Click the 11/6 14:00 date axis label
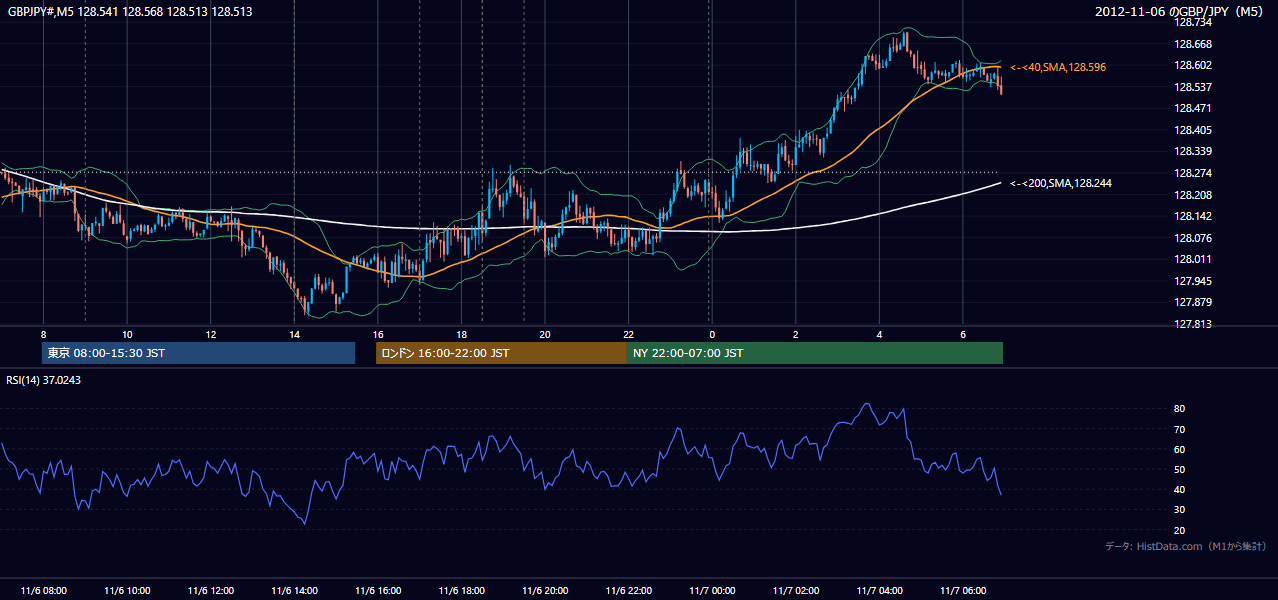Viewport: 1278px width, 600px height. click(x=294, y=591)
